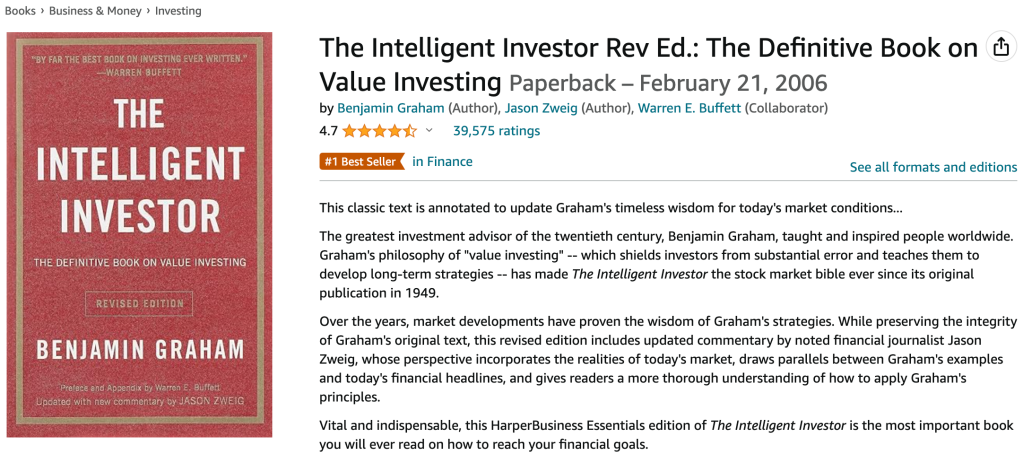
Task: Open The Intelligent Investor cover image
Action: click(x=139, y=235)
